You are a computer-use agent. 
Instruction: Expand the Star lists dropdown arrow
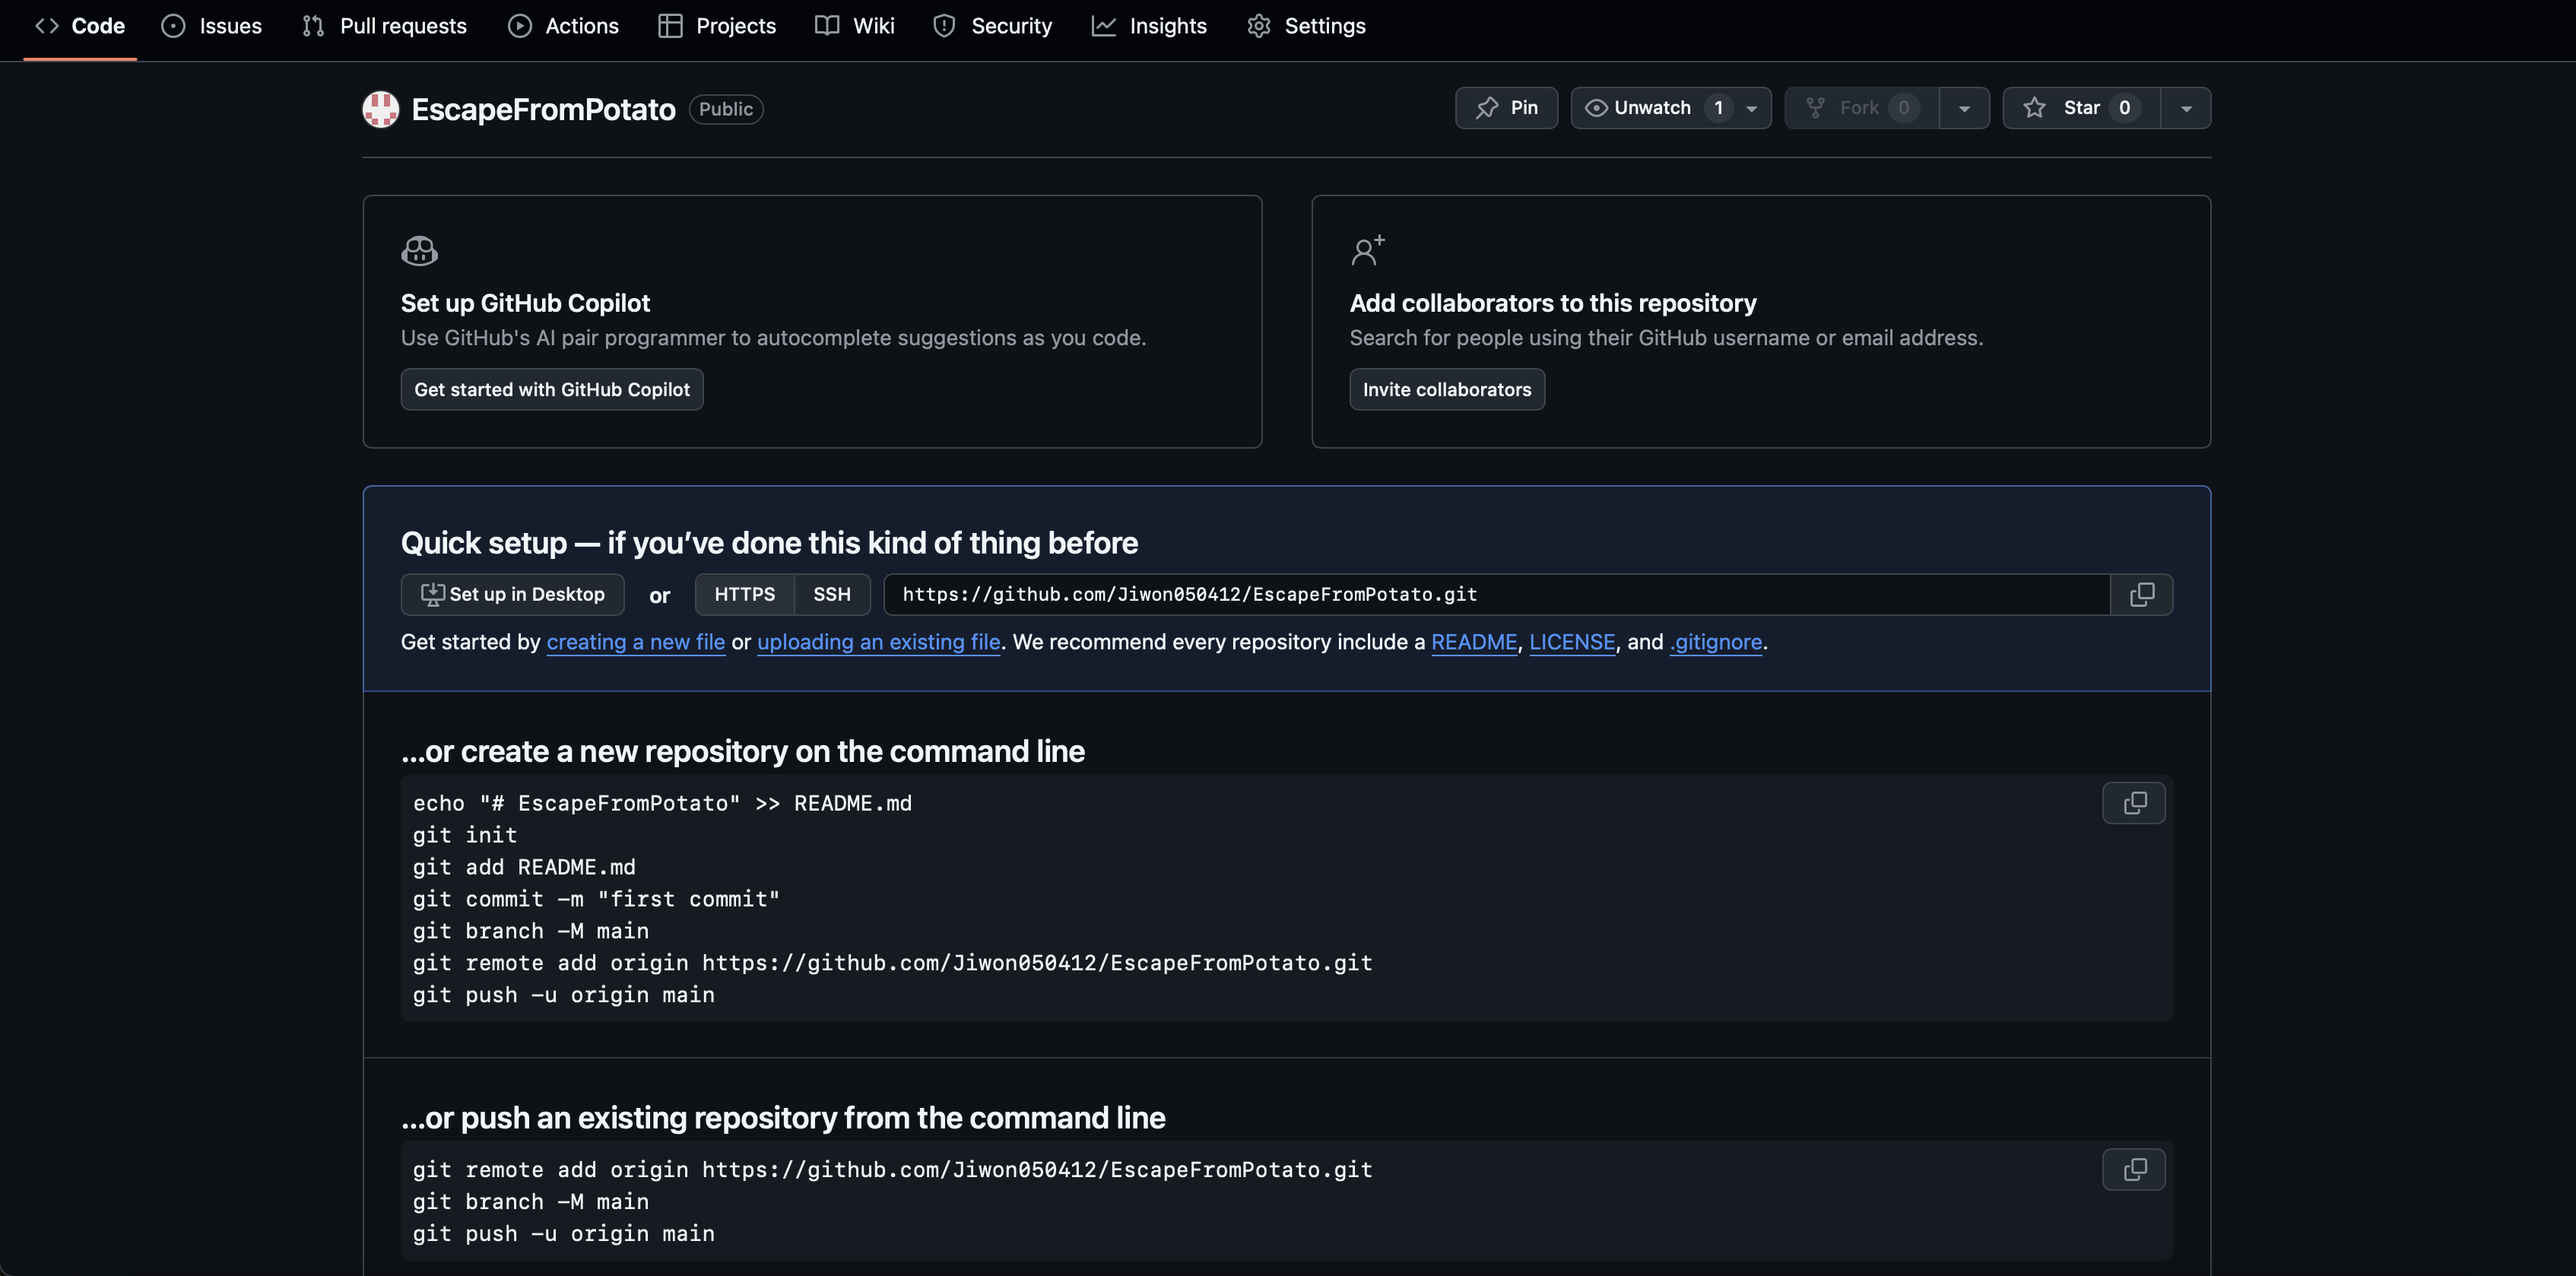2185,108
